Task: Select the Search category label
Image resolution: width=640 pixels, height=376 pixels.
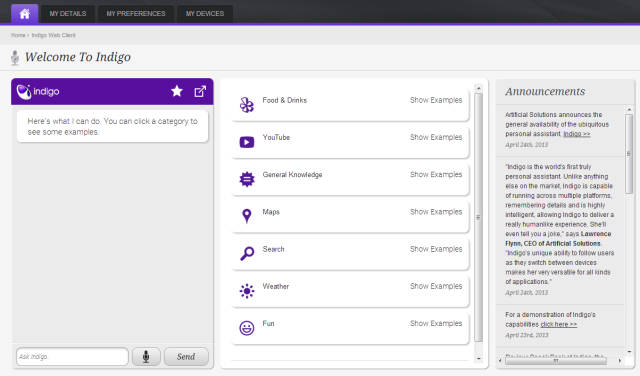Action: [x=273, y=249]
